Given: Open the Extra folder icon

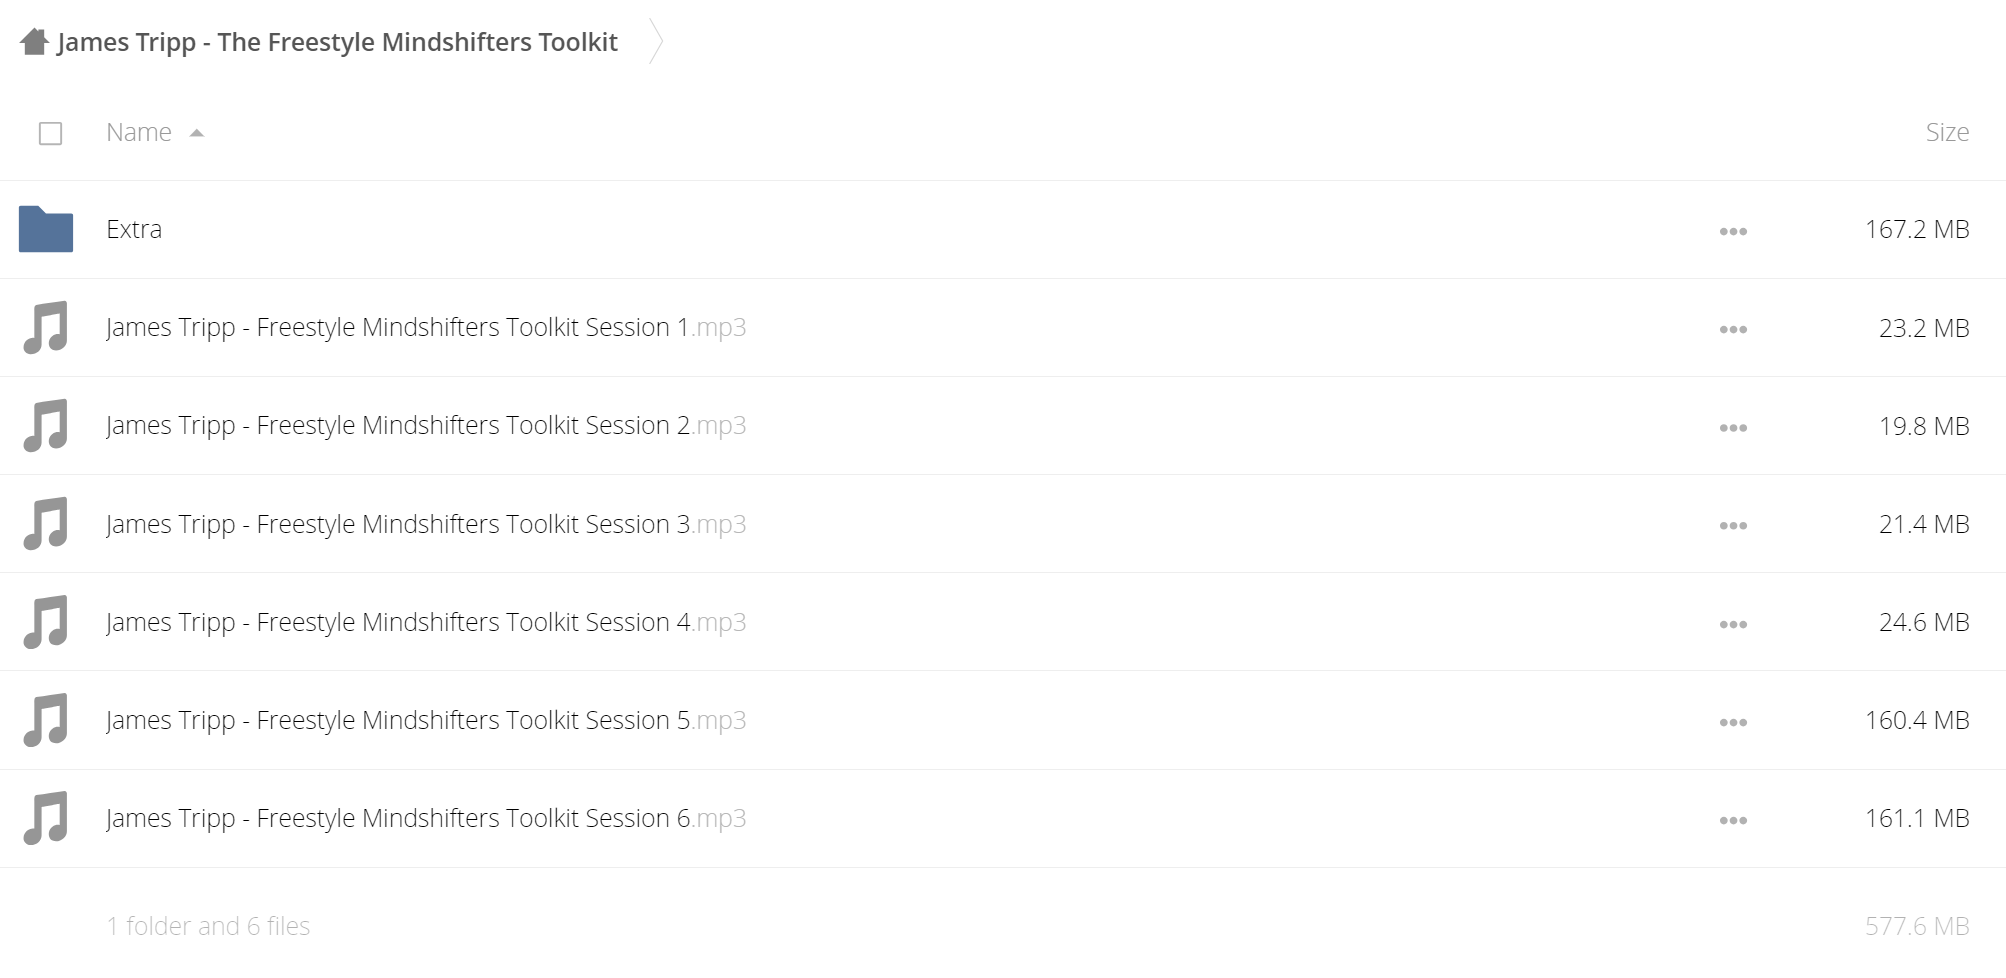Looking at the screenshot, I should point(46,229).
